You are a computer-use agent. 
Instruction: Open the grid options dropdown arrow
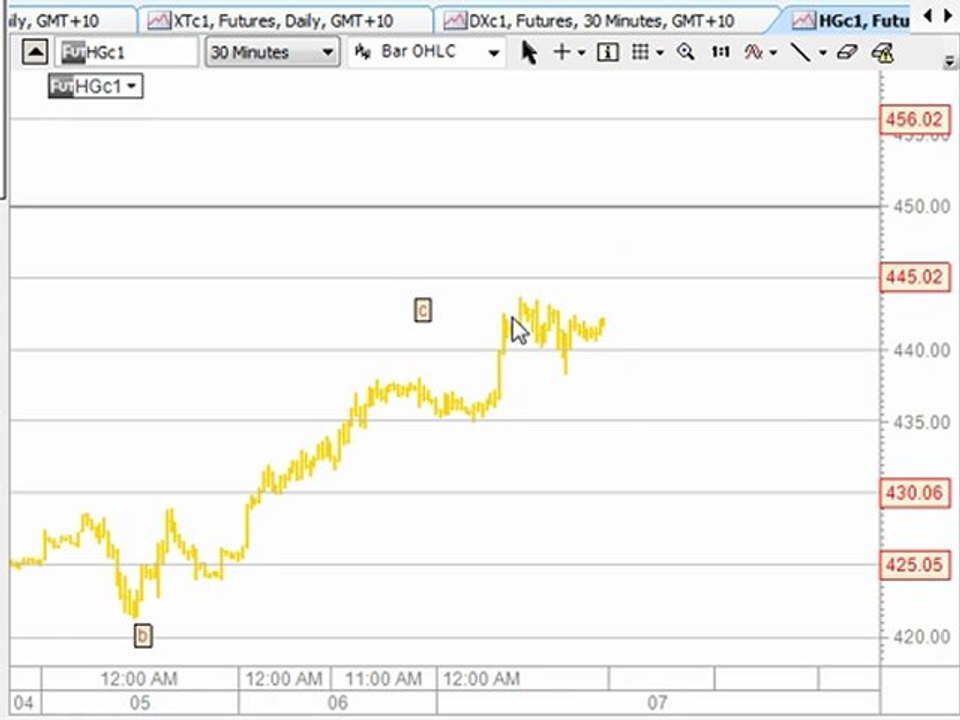point(659,53)
